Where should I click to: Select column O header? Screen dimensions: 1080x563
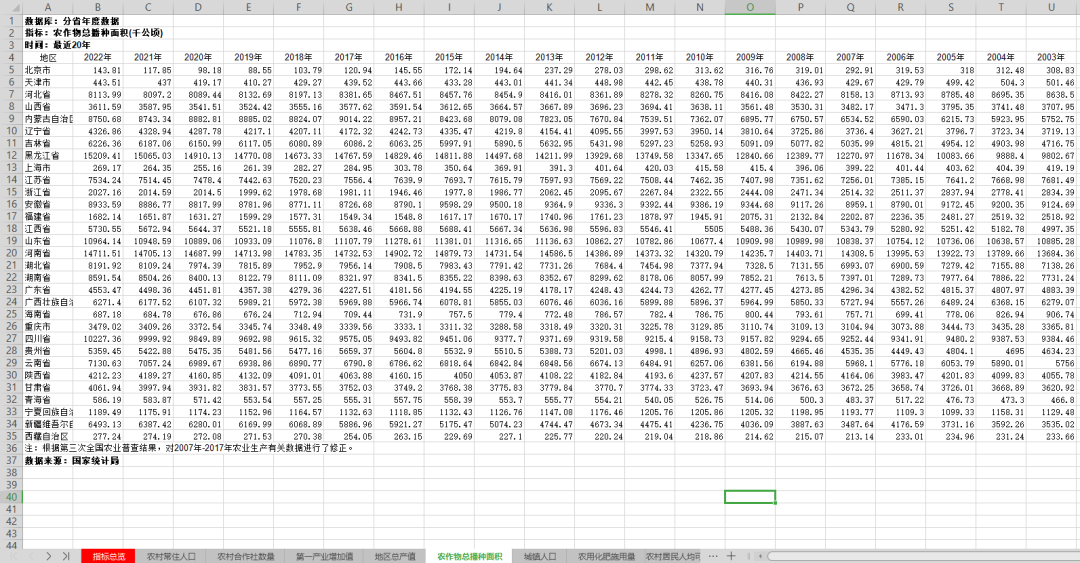[750, 7]
